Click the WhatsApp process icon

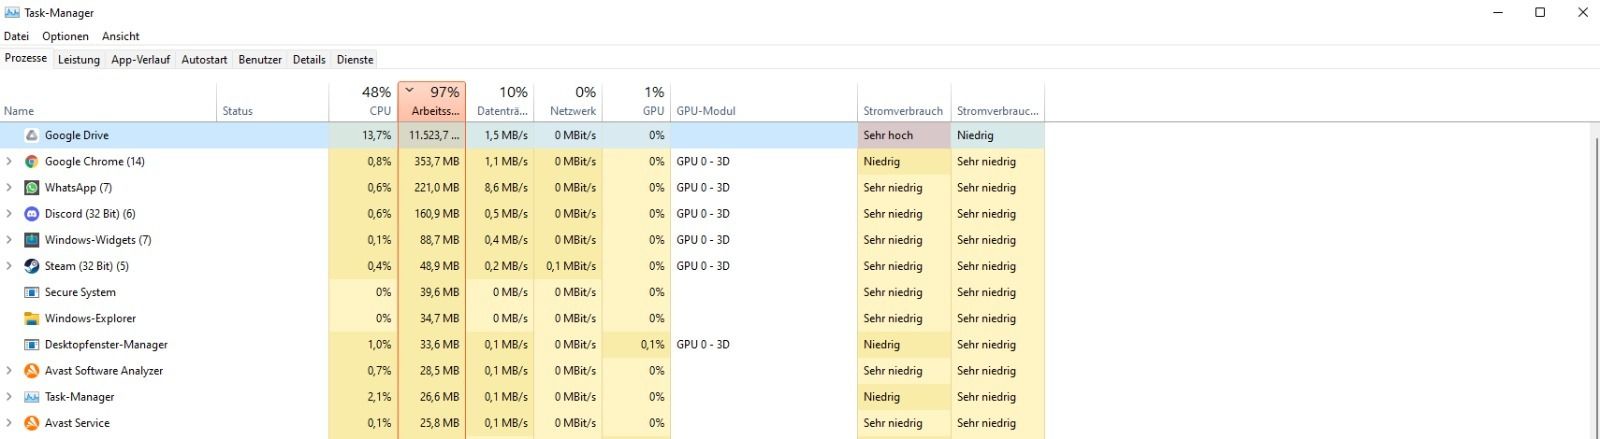point(32,187)
